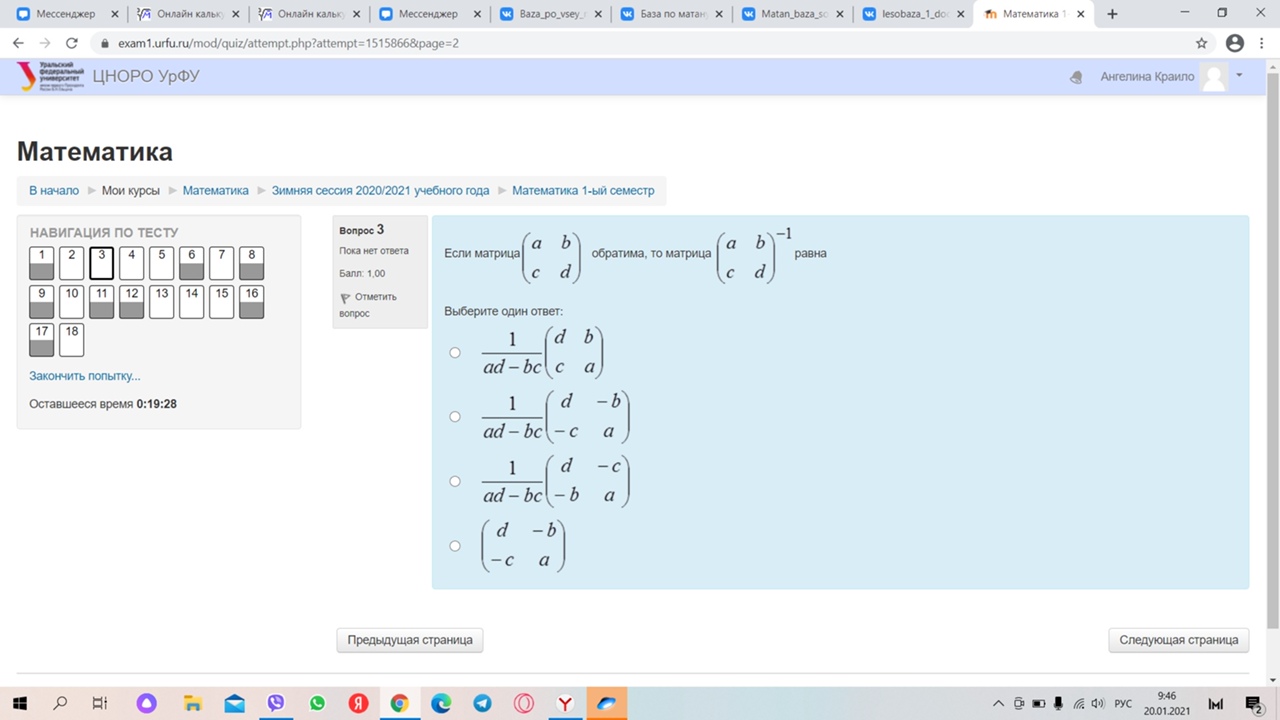The width and height of the screenshot is (1280, 720).
Task: Select answer 1/(ad-bc) with d -c -b a
Action: pyautogui.click(x=455, y=481)
